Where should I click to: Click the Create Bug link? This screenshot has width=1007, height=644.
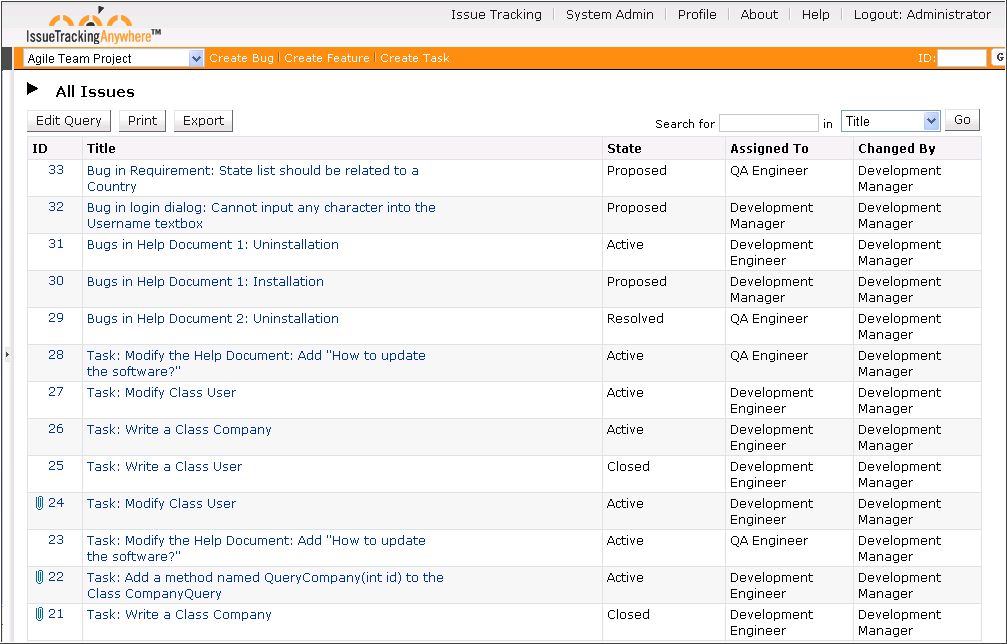(x=241, y=58)
